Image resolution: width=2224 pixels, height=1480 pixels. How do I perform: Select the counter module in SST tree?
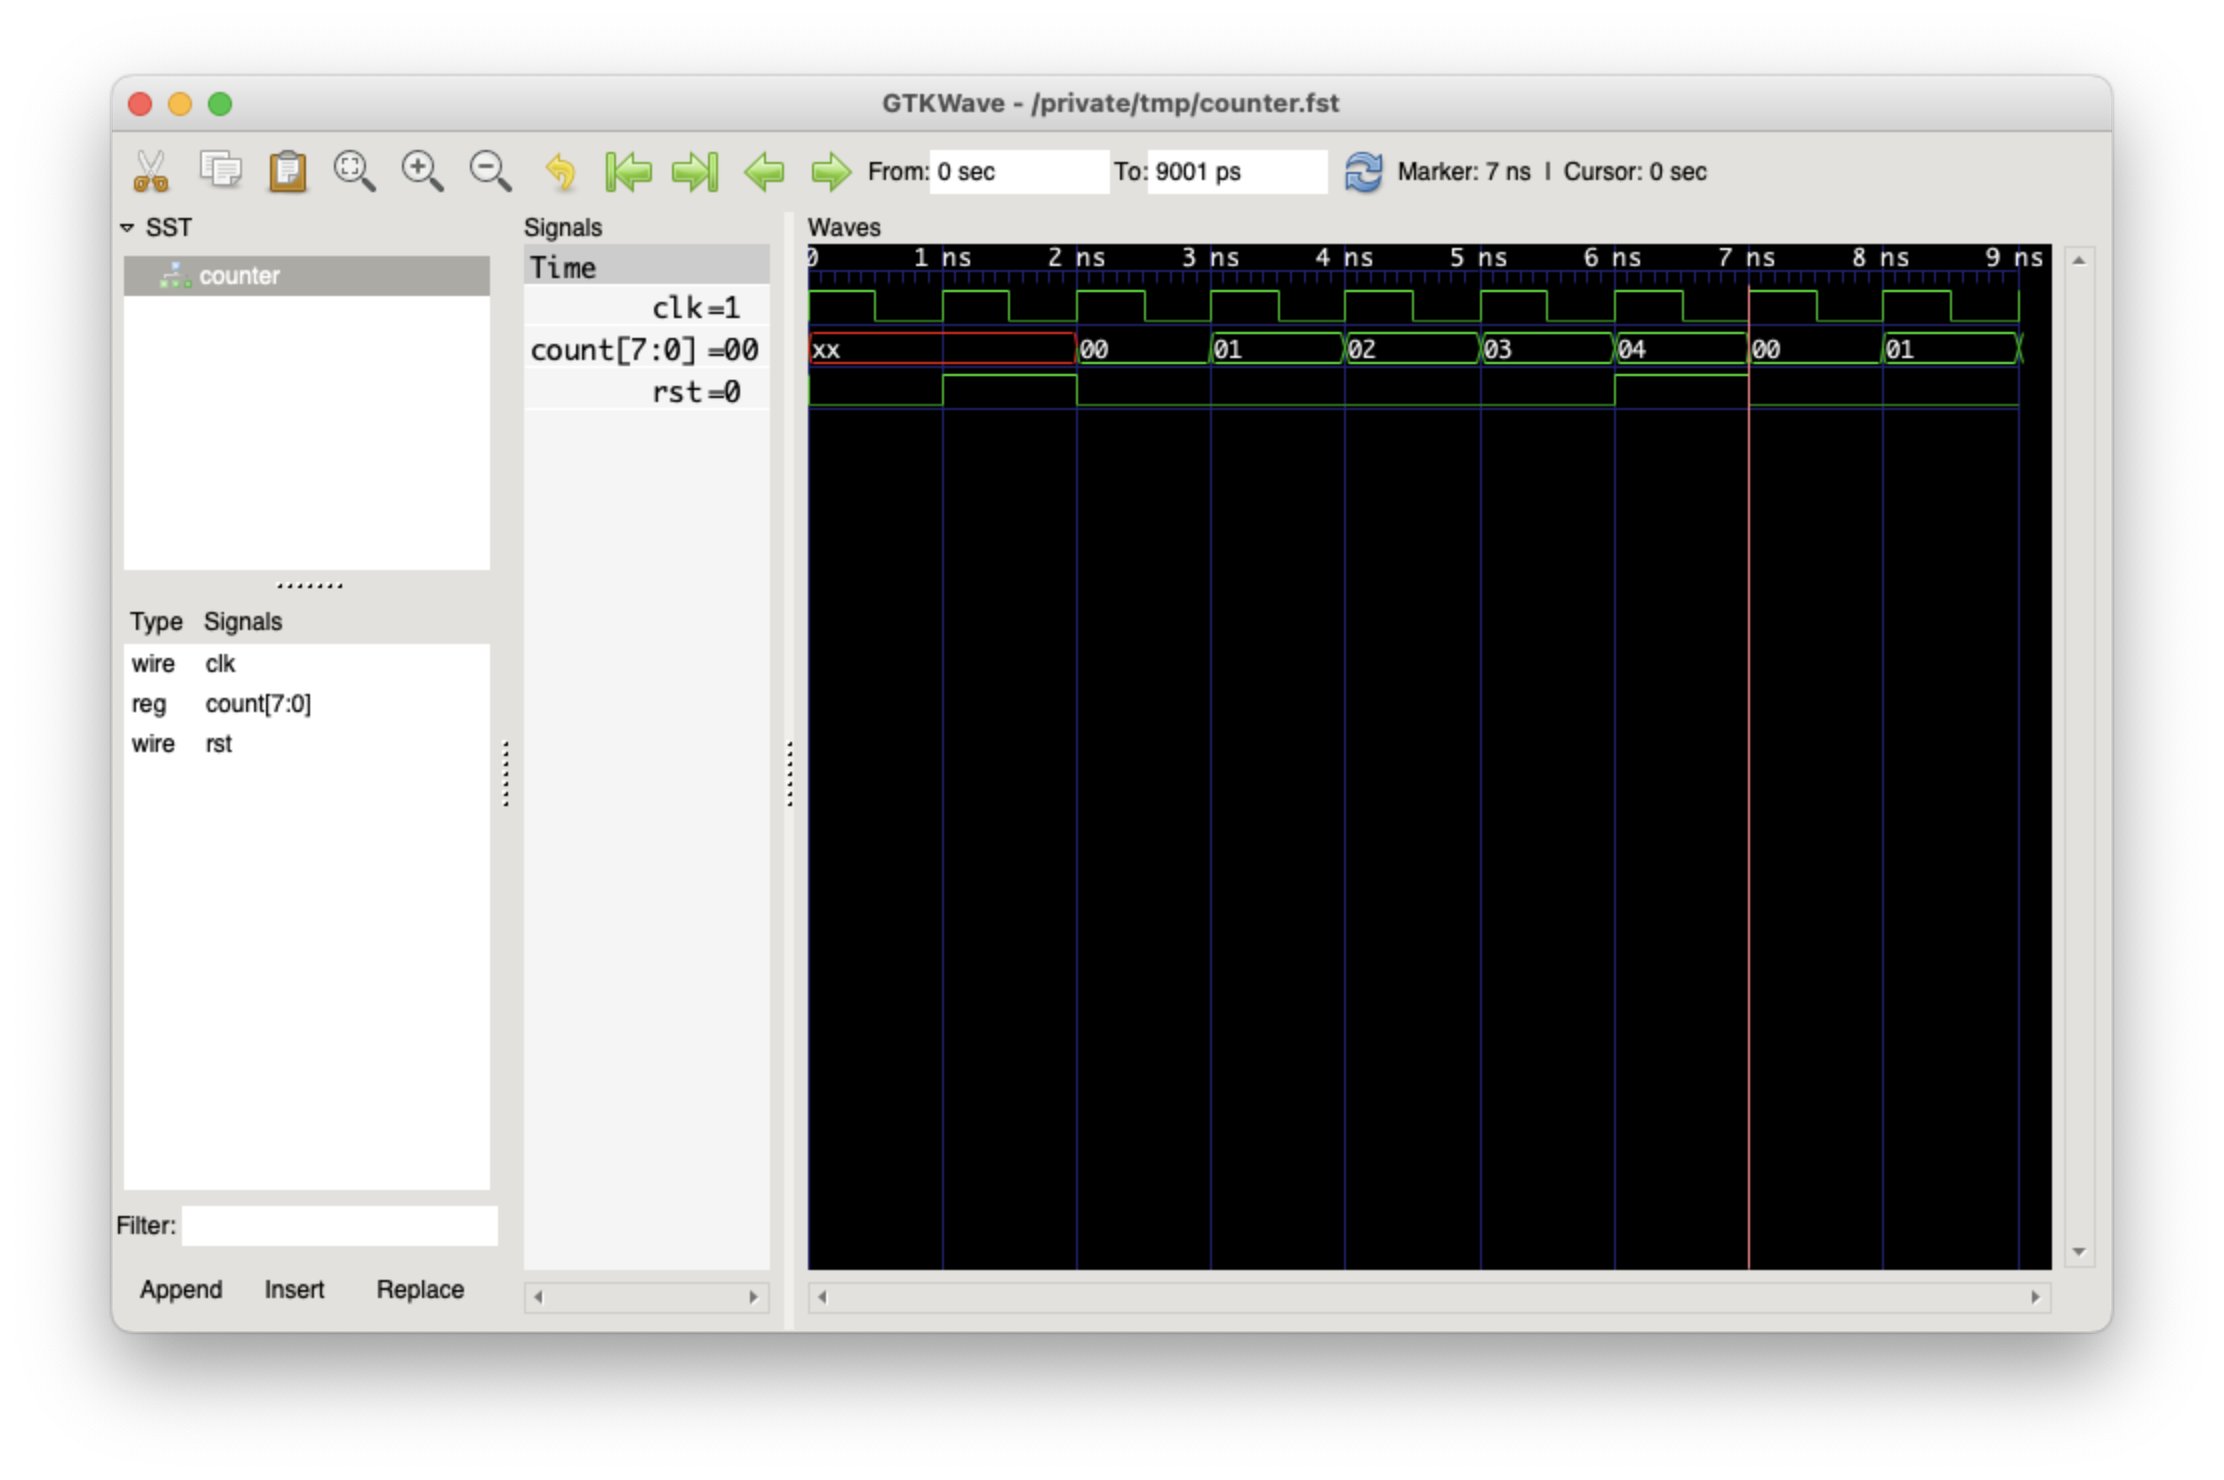[239, 275]
